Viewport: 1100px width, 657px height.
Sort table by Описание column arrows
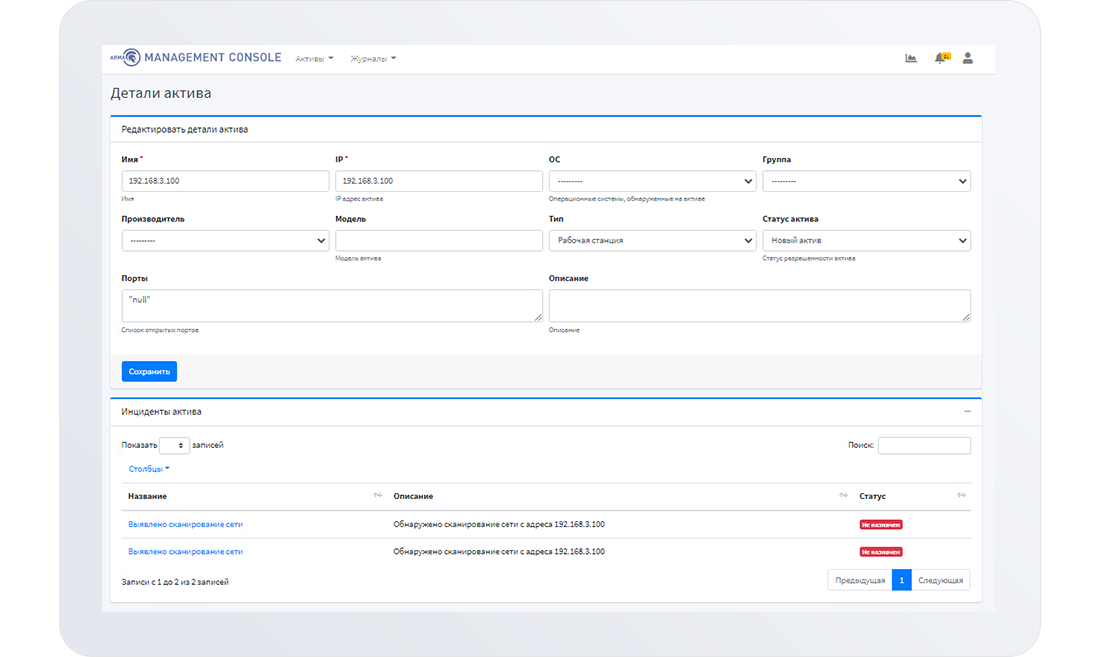(x=843, y=496)
